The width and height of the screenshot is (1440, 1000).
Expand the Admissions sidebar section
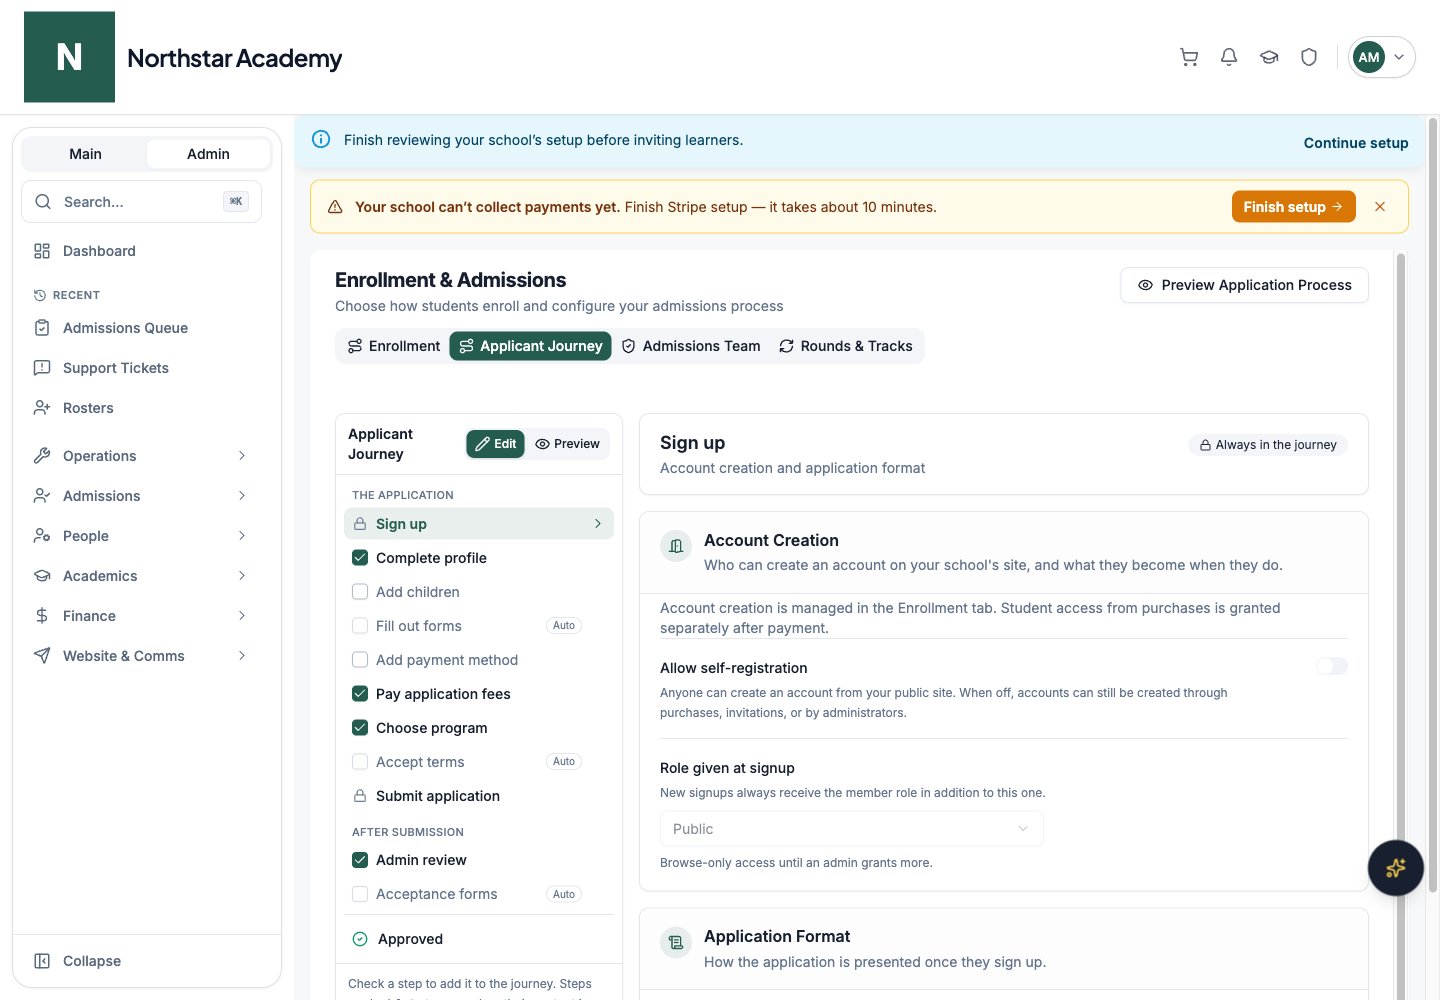pos(141,496)
